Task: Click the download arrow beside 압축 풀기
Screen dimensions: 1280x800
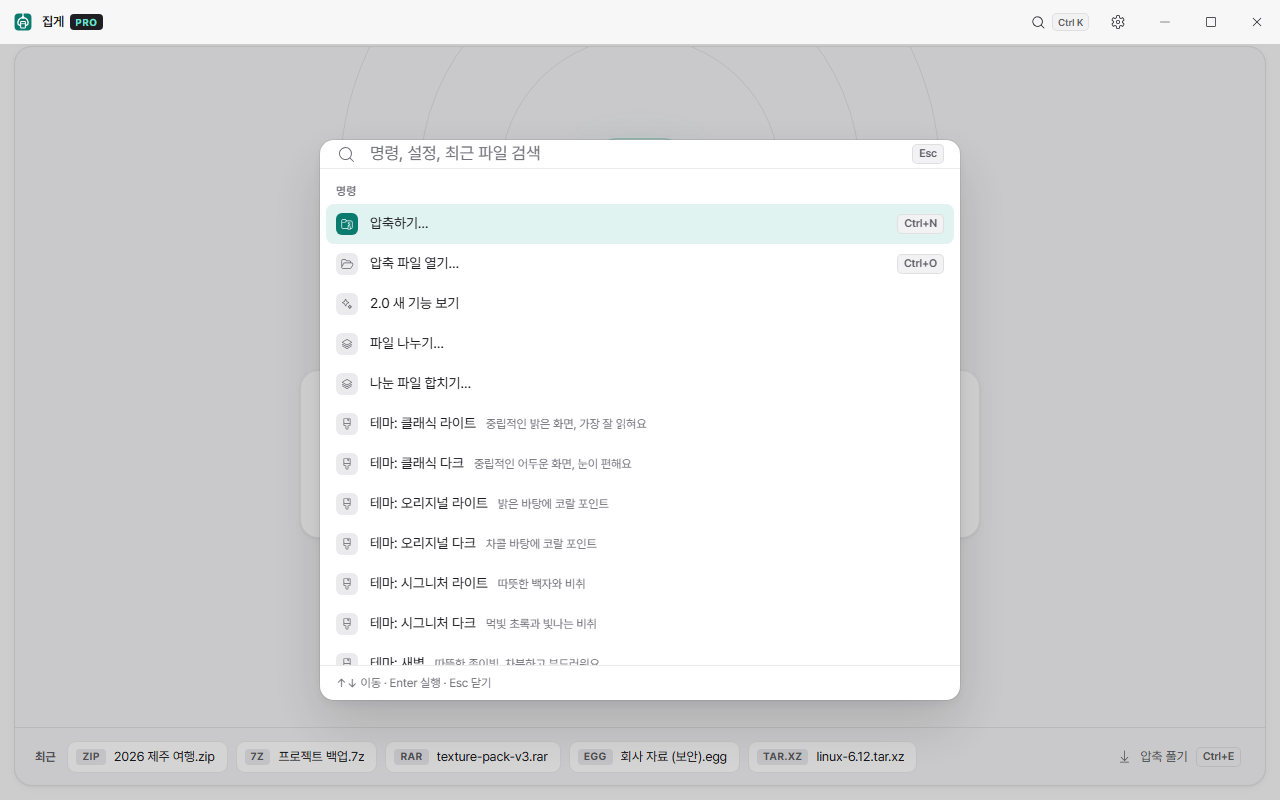Action: point(1124,757)
